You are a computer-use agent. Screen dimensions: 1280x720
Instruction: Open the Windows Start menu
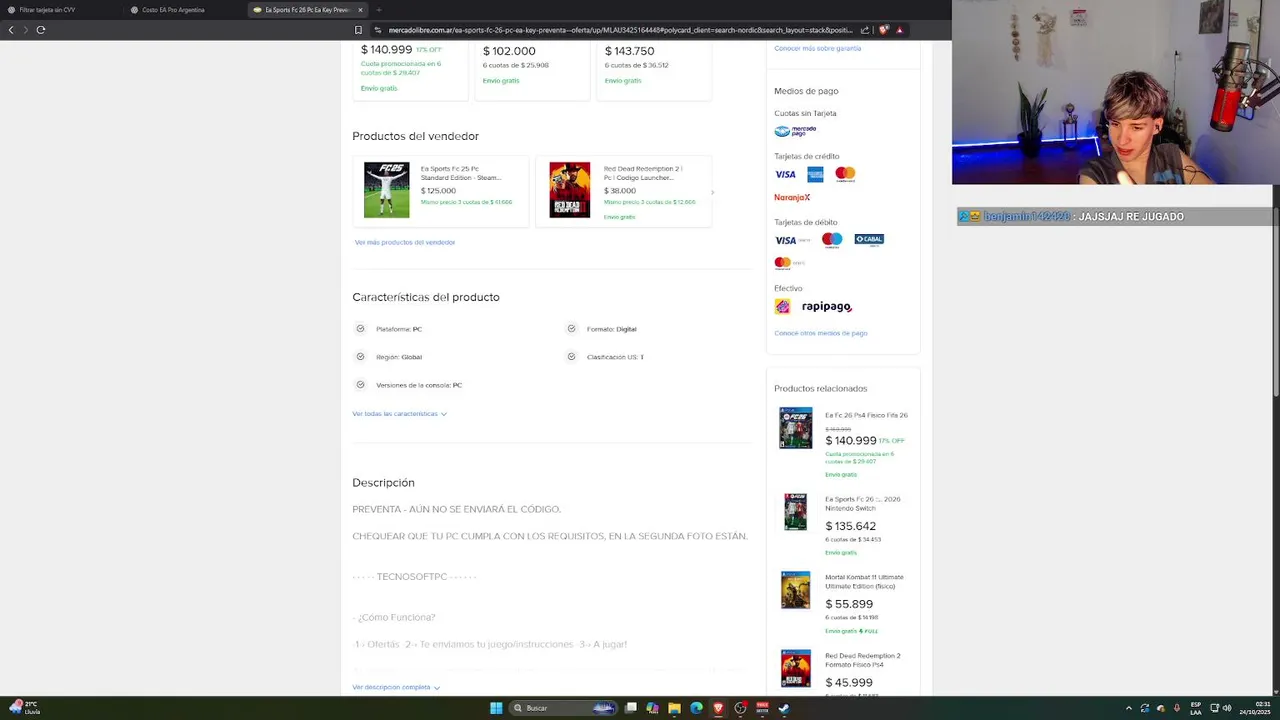click(x=496, y=708)
